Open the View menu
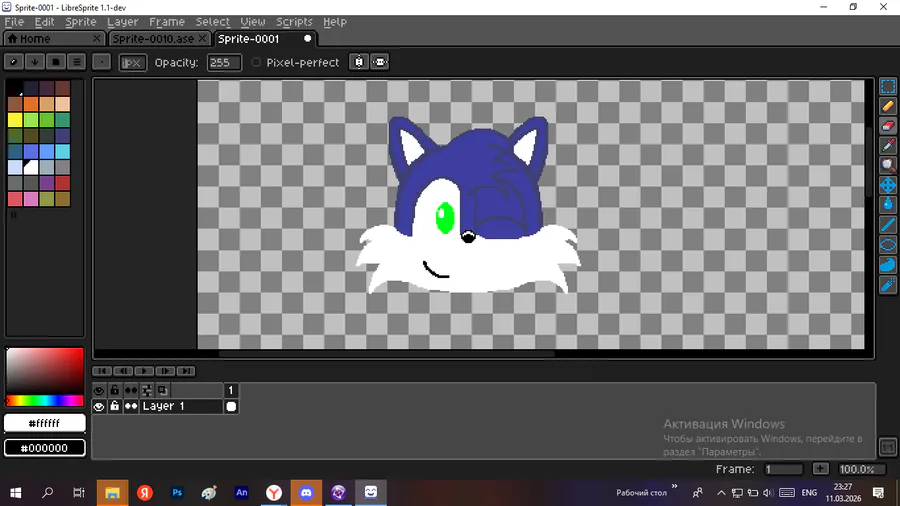900x506 pixels. tap(253, 22)
